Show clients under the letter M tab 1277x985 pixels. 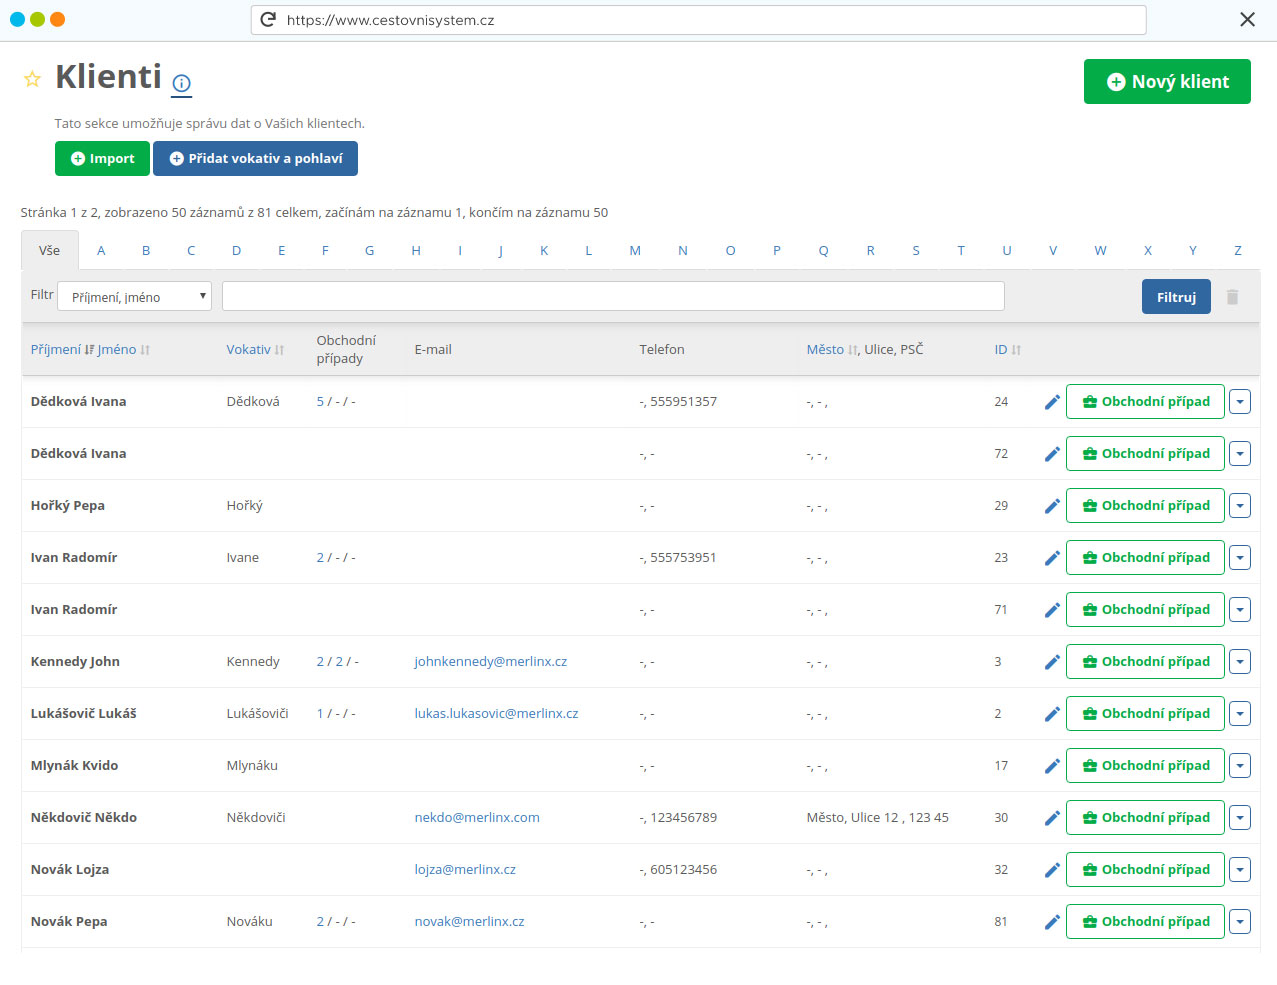(x=635, y=251)
